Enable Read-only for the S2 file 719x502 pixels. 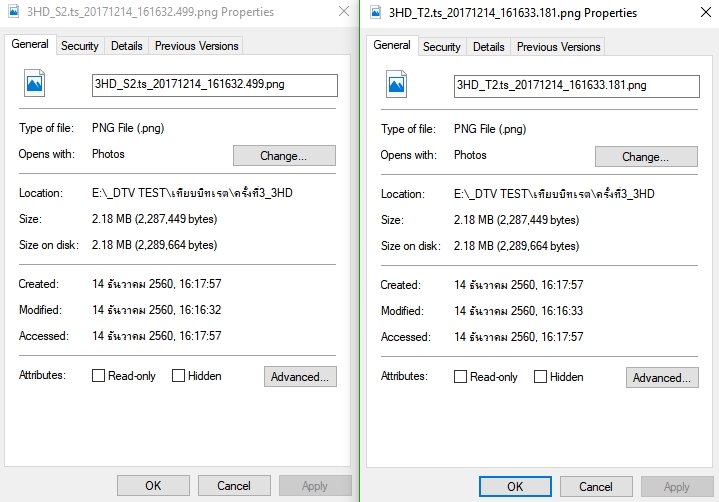pyautogui.click(x=99, y=376)
